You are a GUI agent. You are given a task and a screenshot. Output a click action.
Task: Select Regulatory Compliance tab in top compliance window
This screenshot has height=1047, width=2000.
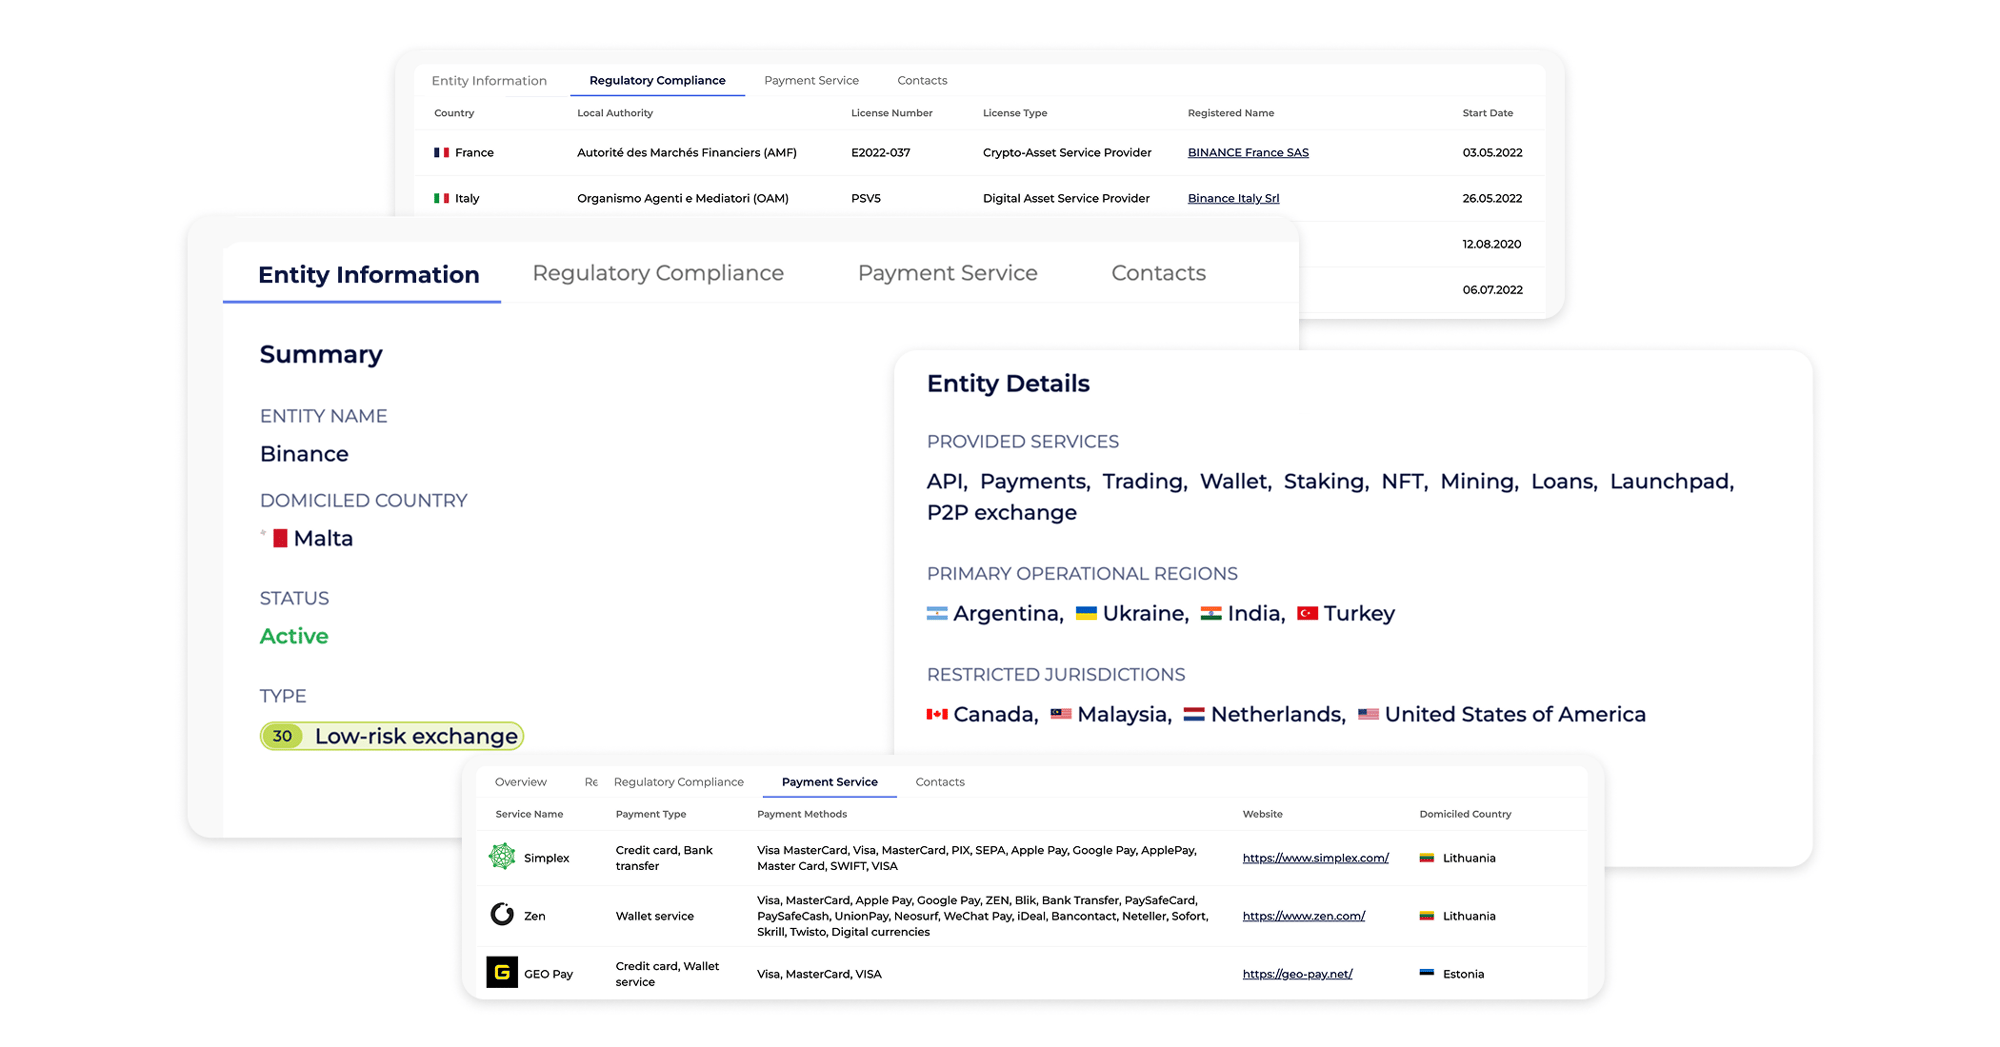click(657, 81)
